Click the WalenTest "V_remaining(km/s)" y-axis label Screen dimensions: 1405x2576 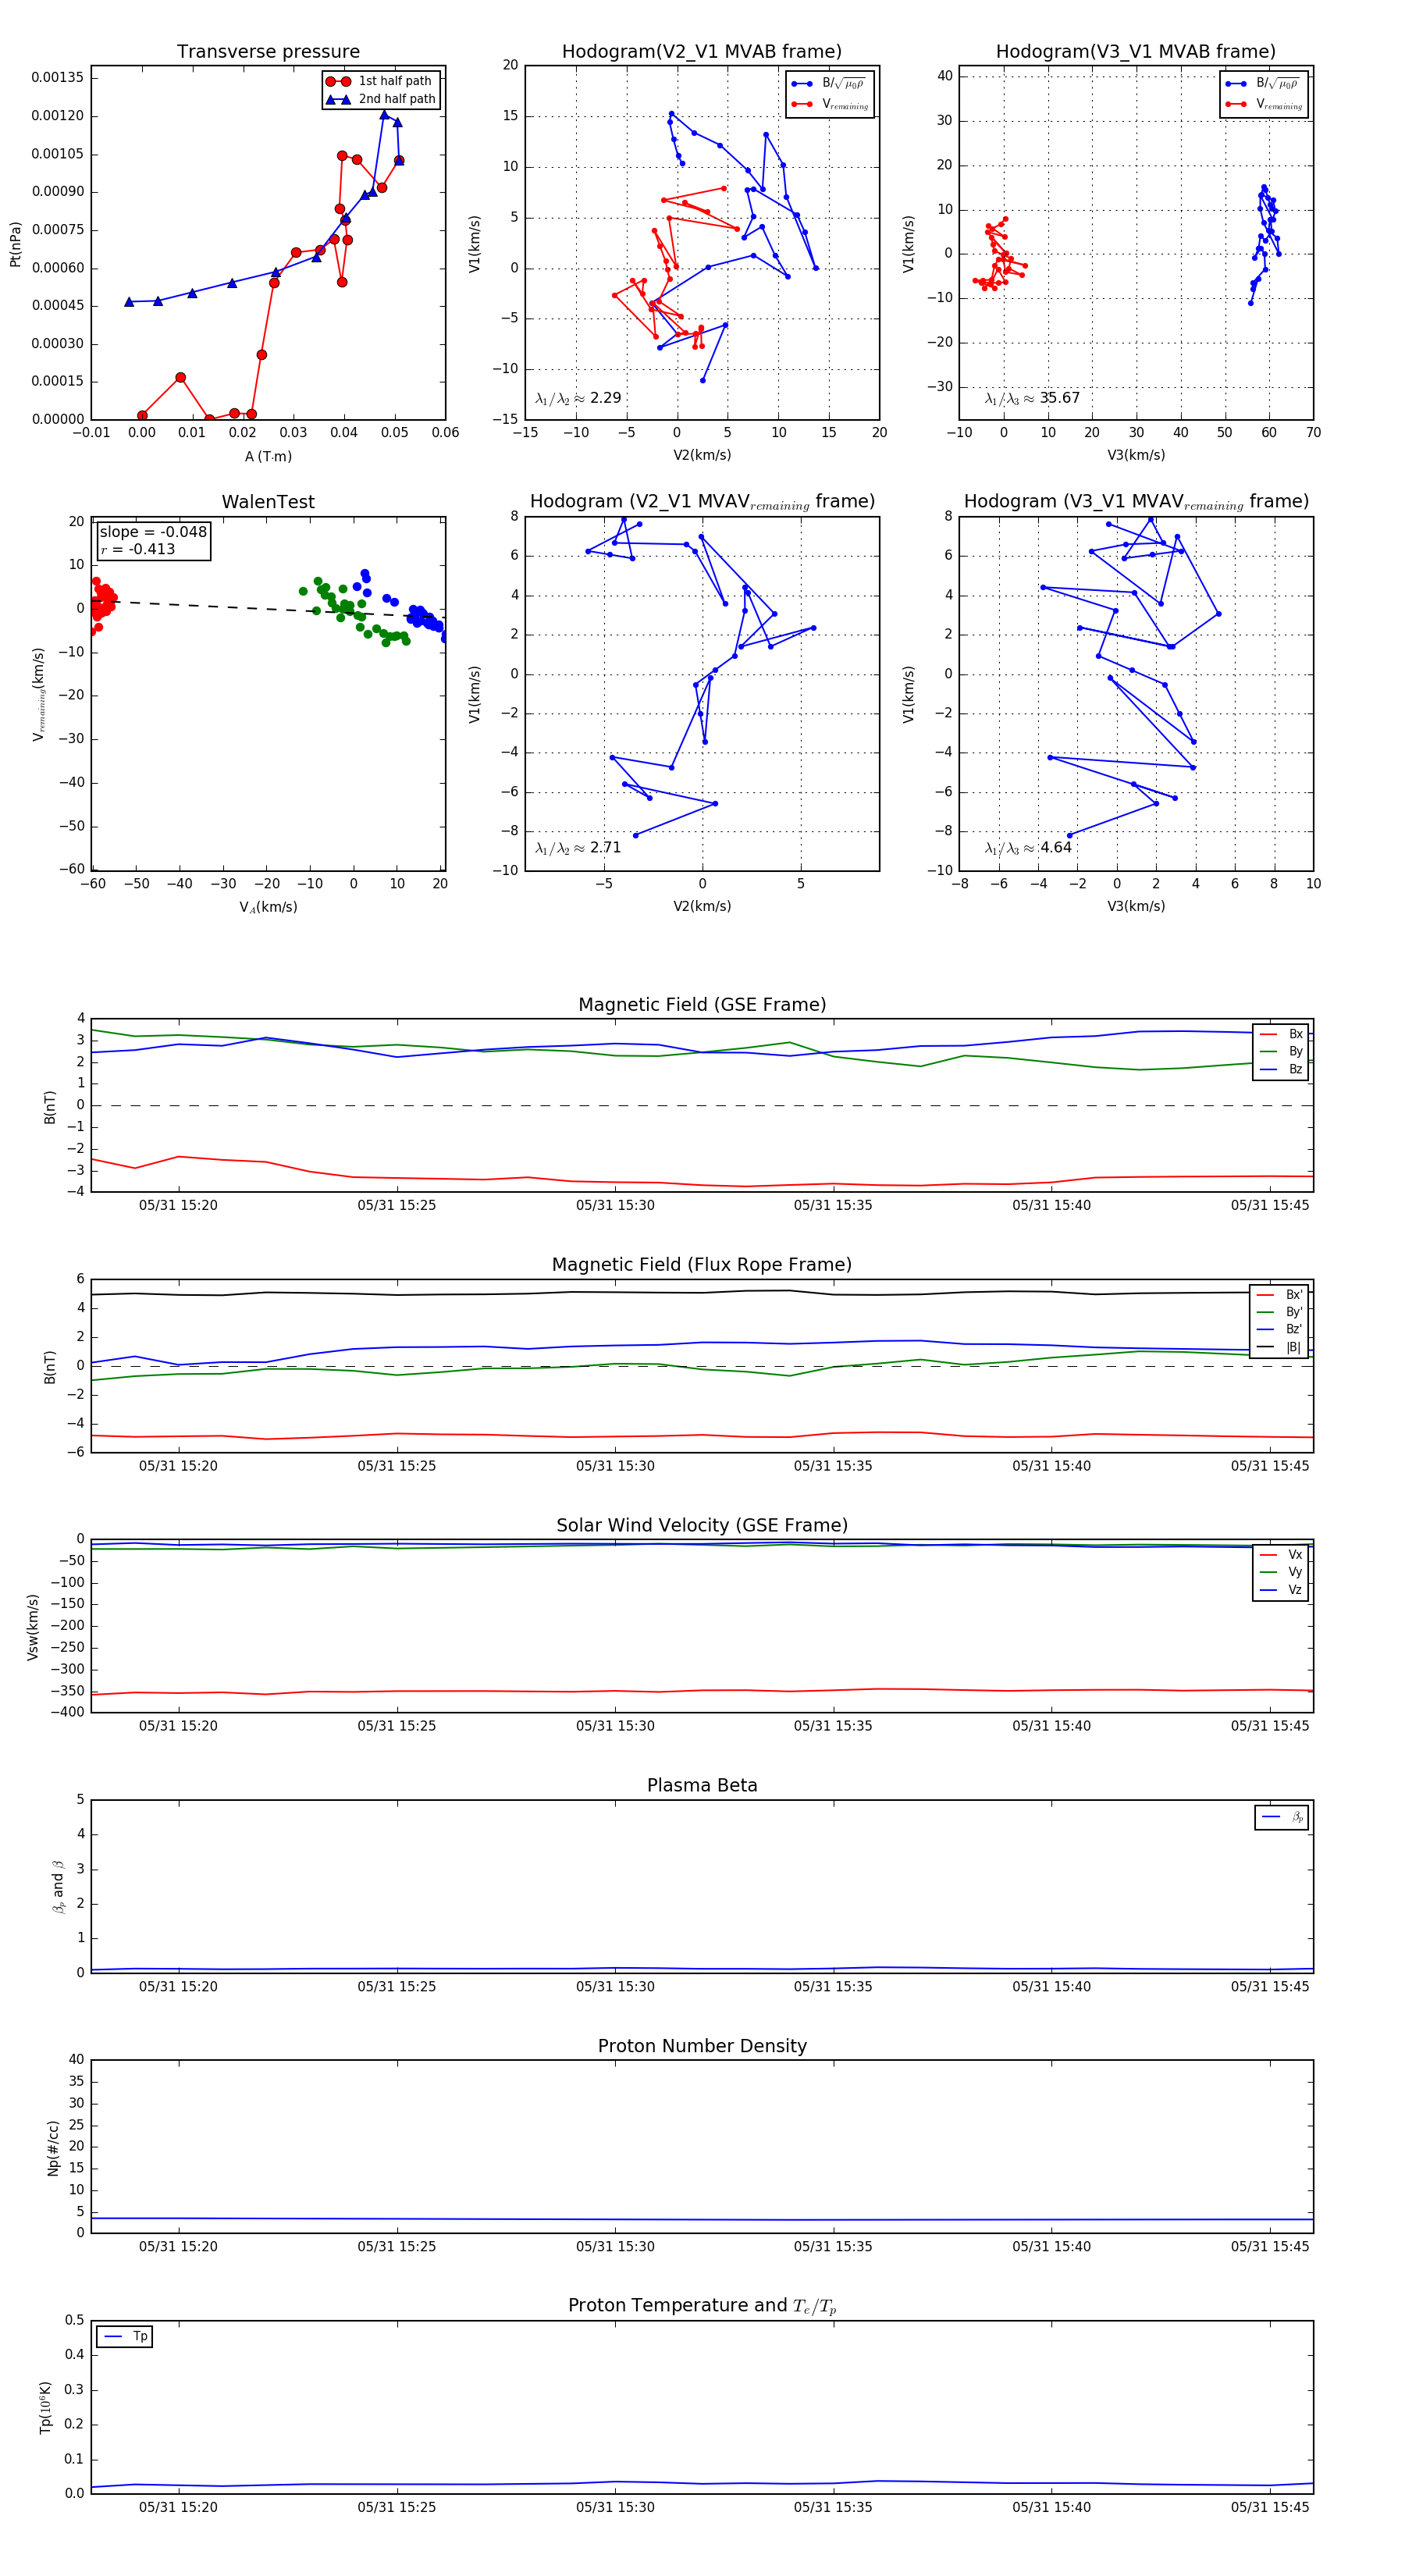click(x=39, y=694)
